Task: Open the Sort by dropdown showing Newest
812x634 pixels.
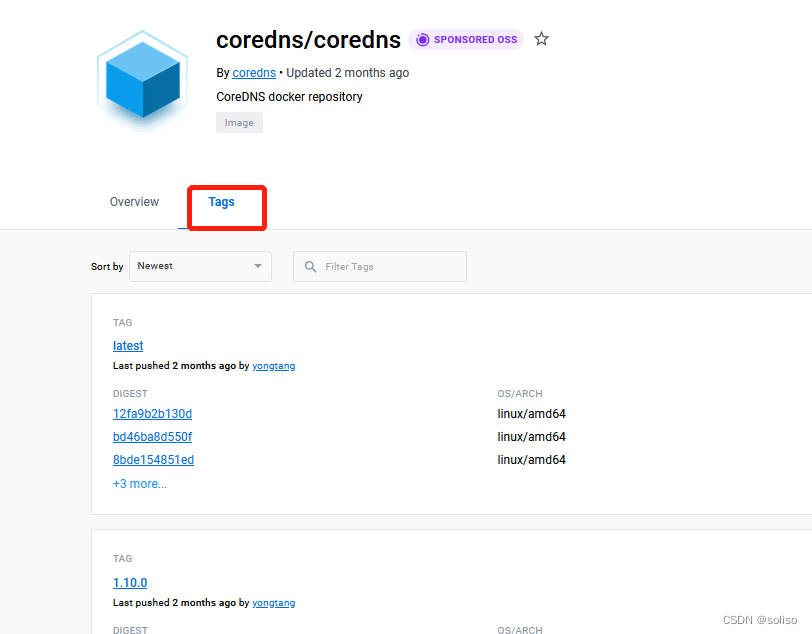Action: pos(199,266)
